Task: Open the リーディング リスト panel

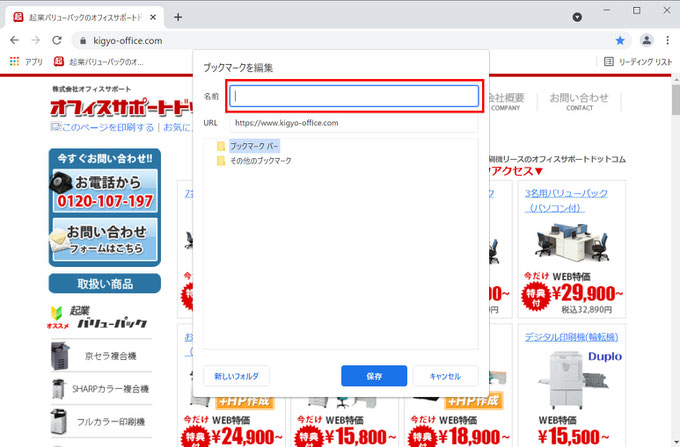Action: pyautogui.click(x=638, y=62)
